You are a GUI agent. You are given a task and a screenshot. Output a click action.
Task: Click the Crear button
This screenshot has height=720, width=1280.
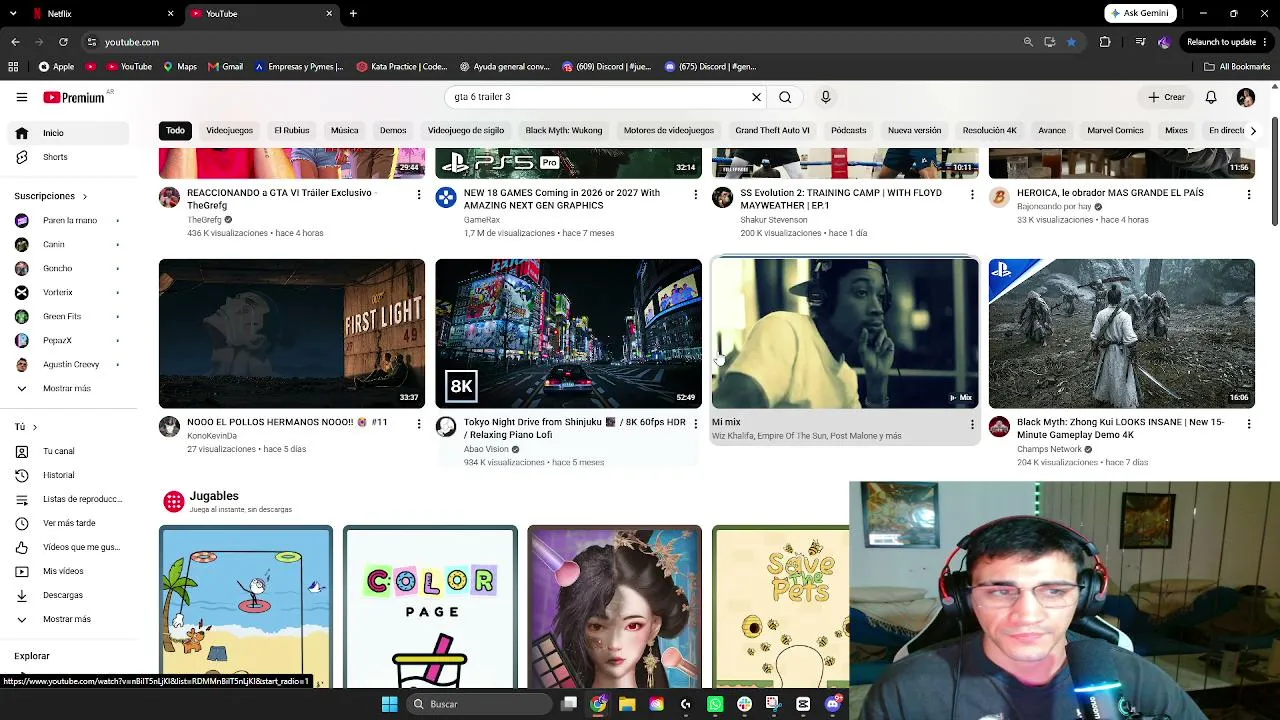(1166, 97)
